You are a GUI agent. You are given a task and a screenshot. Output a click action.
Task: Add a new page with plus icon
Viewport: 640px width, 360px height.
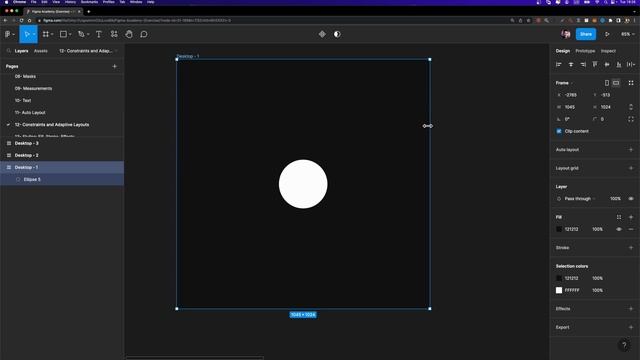pyautogui.click(x=115, y=66)
